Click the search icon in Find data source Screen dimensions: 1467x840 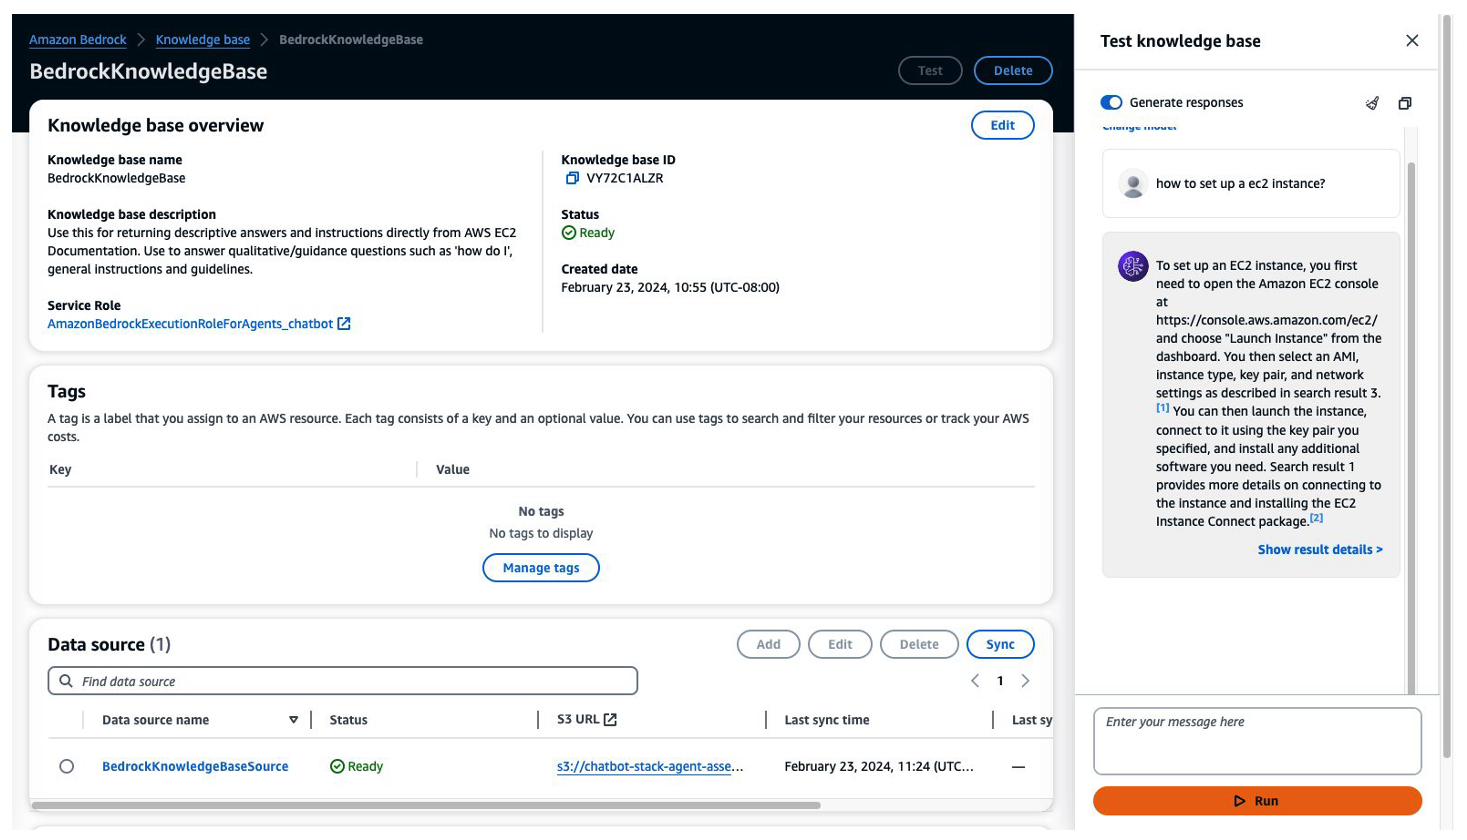tap(66, 681)
